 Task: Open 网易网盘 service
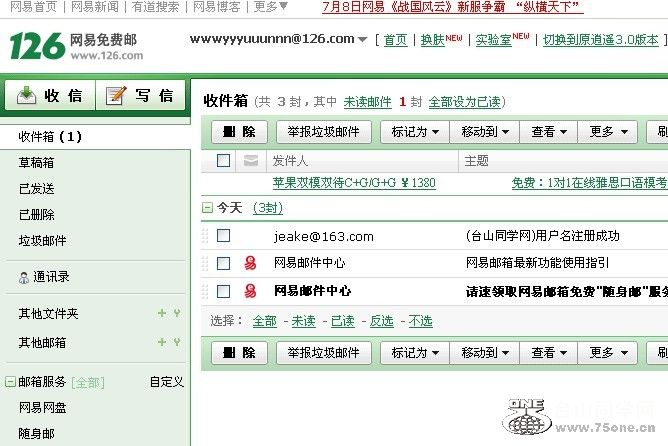42,408
